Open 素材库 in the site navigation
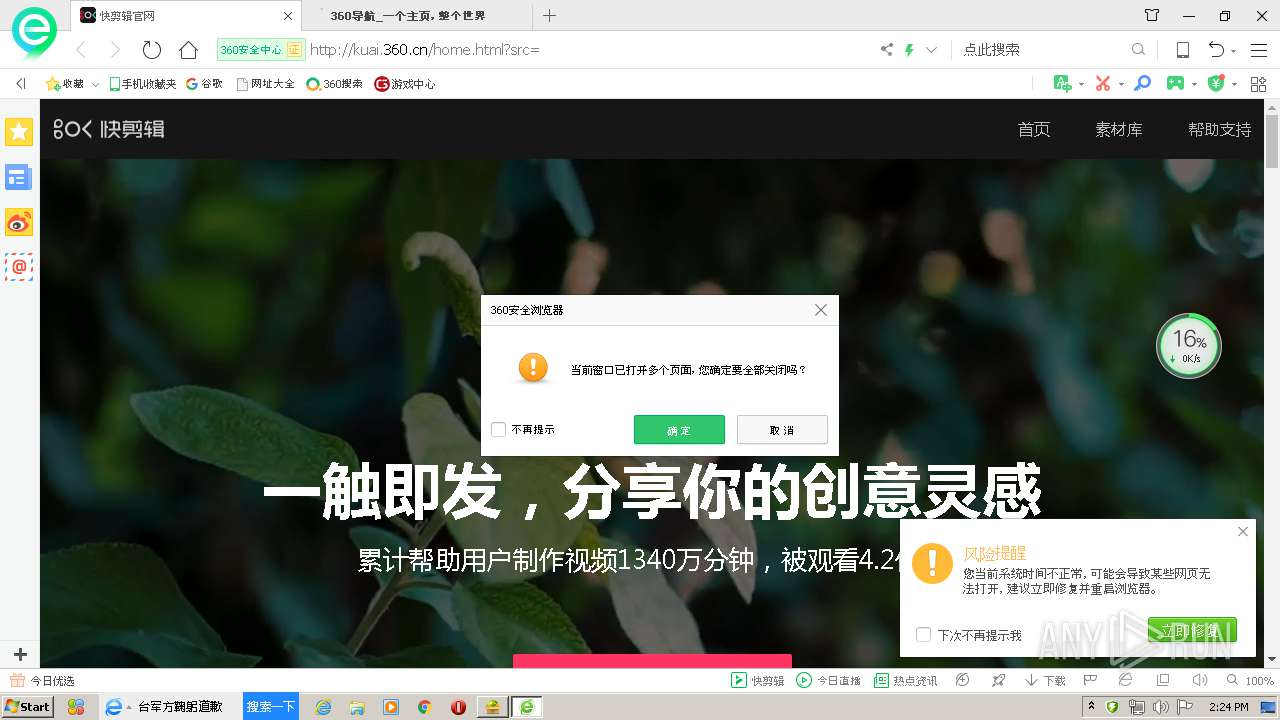The width and height of the screenshot is (1280, 720). [x=1119, y=129]
